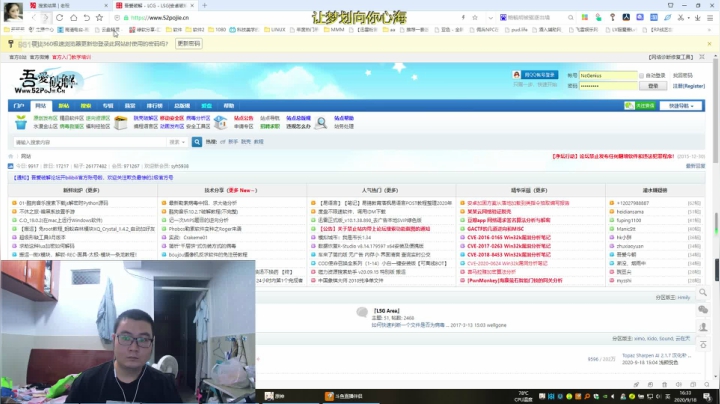Open the 1080 bookmarks folder
720x404 pixels.
[x=217, y=29]
